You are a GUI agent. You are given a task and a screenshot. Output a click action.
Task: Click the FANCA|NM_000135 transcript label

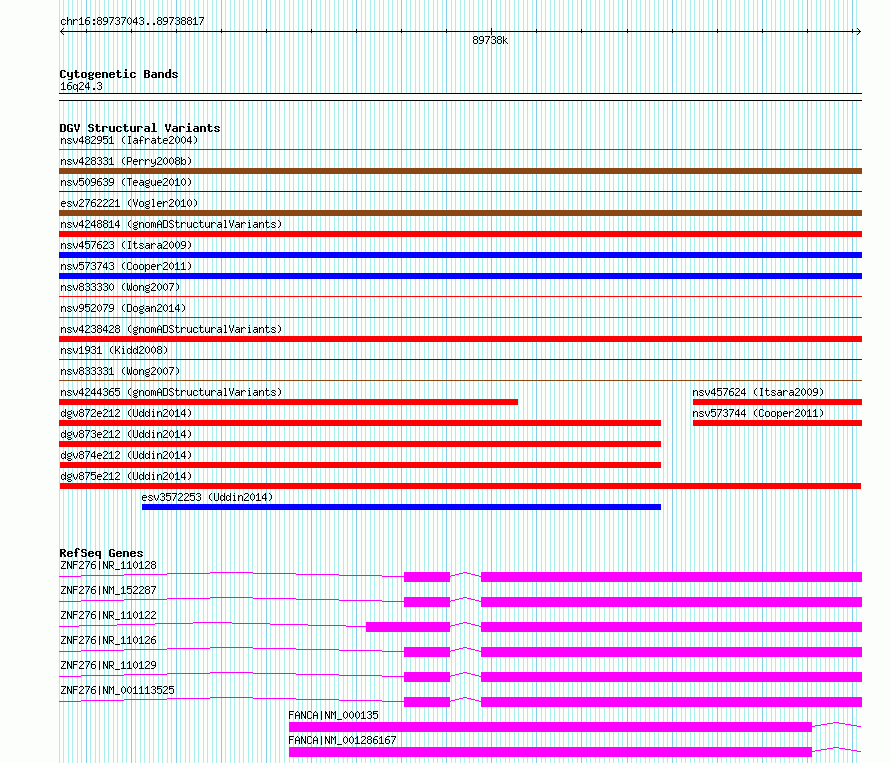pyautogui.click(x=333, y=715)
